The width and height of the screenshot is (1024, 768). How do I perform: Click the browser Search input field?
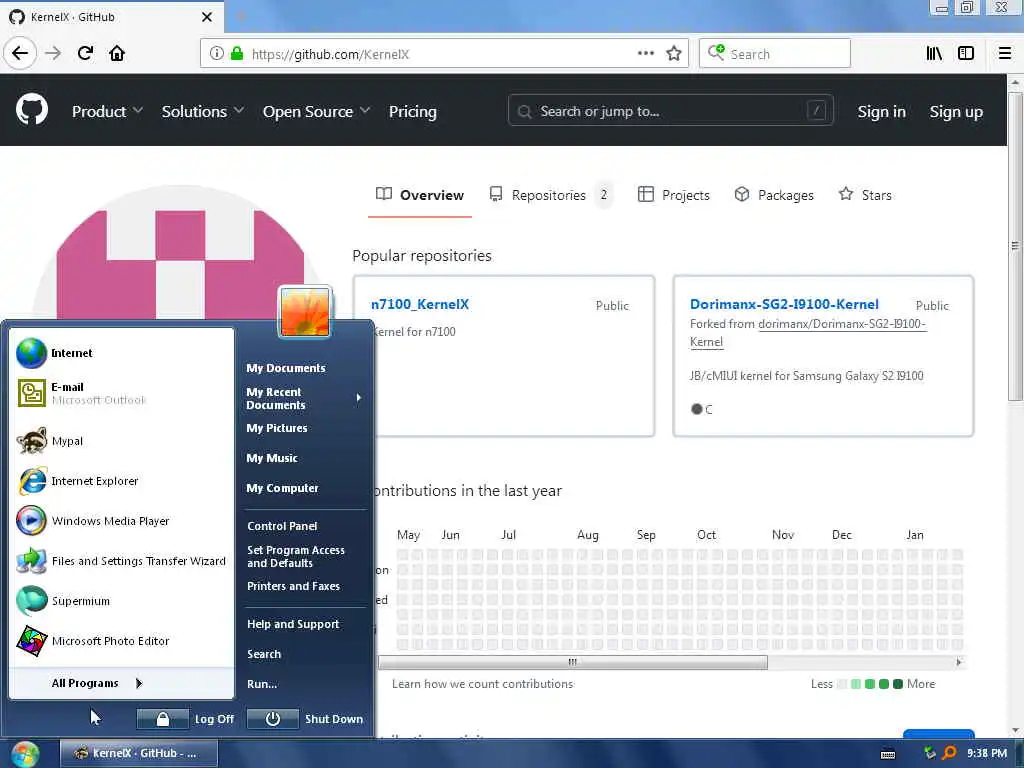pos(775,54)
